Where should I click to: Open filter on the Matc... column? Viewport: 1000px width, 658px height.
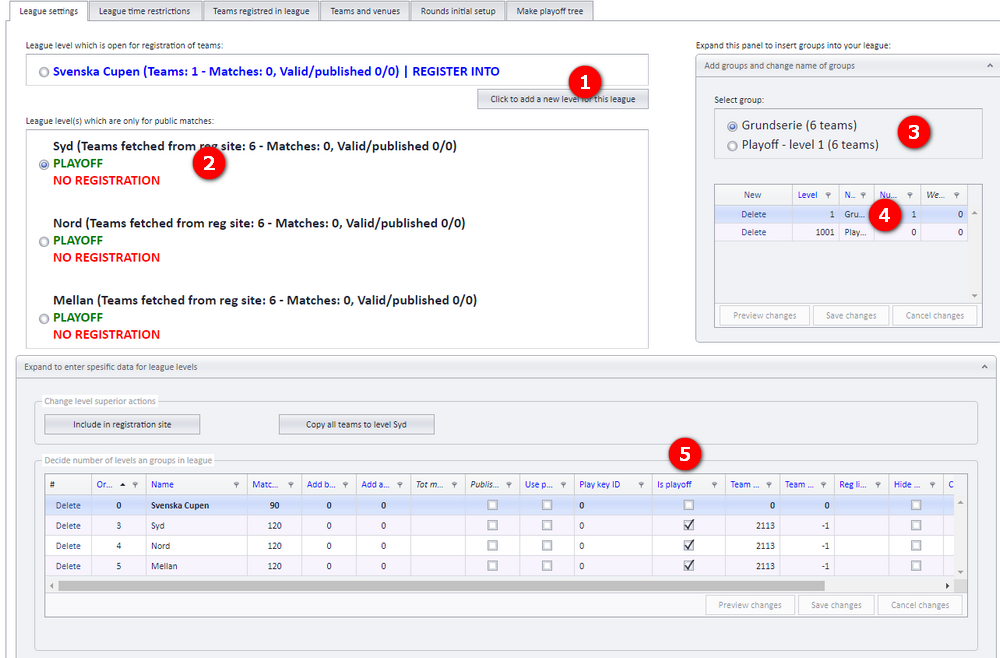291,485
